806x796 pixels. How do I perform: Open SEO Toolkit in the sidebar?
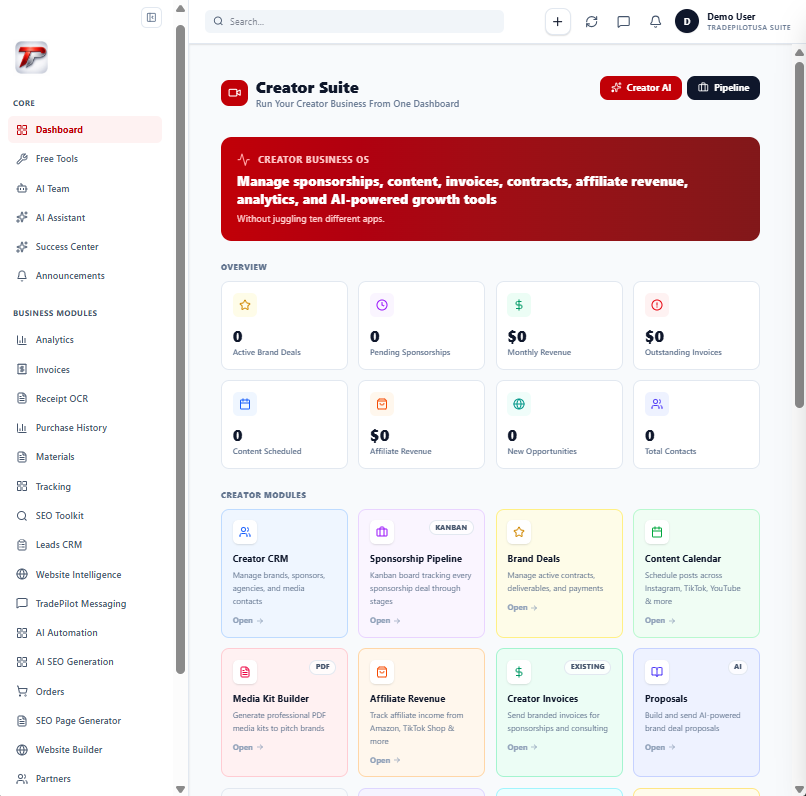pos(85,515)
